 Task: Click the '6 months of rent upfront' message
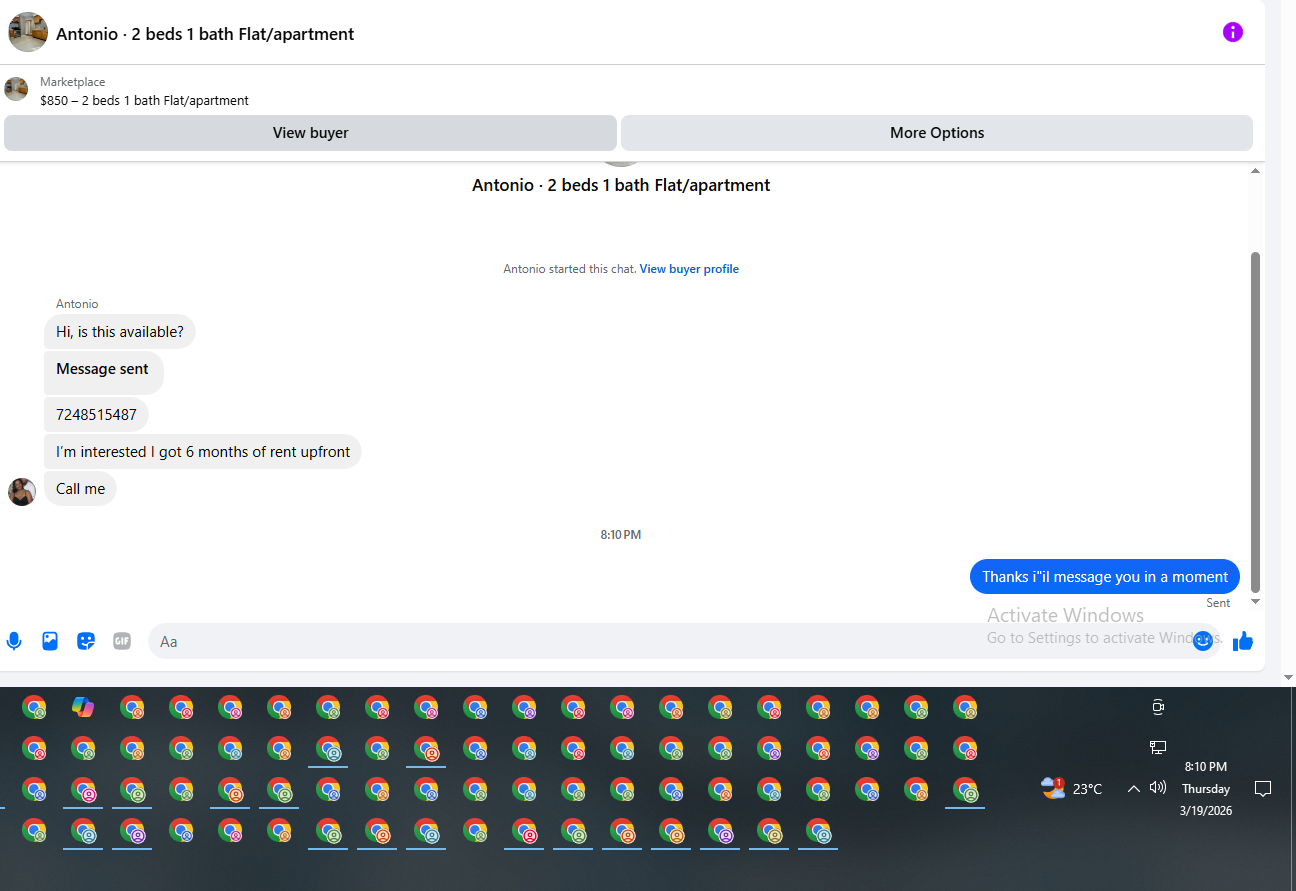coord(203,451)
